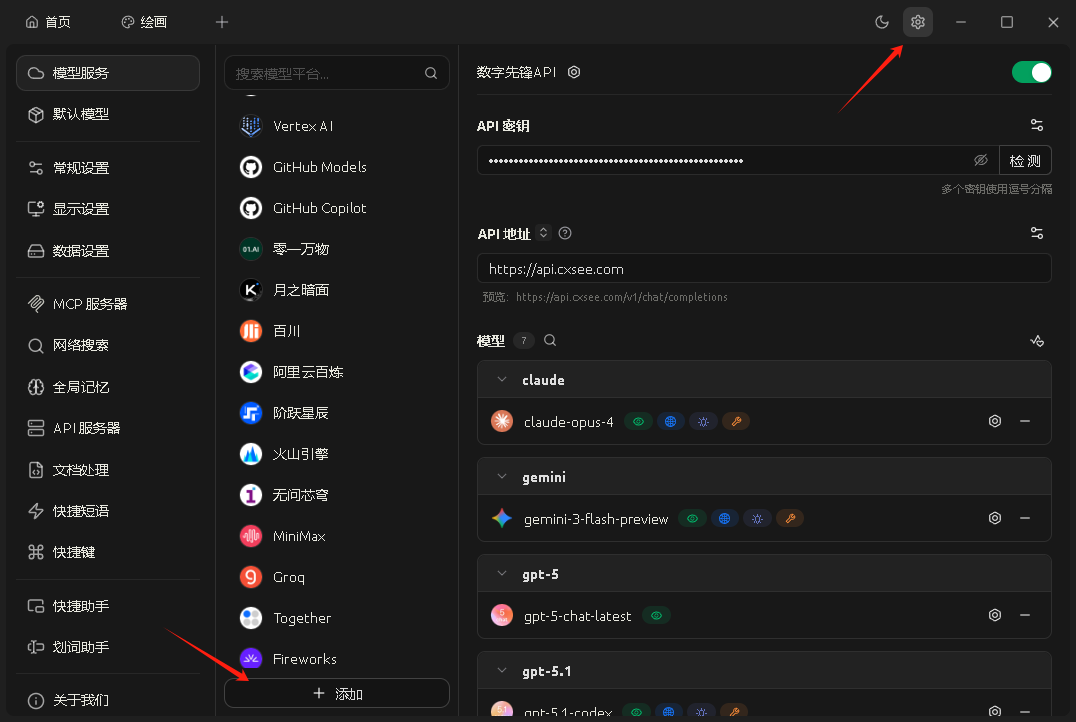Image resolution: width=1076 pixels, height=722 pixels.
Task: Click gear icon next to 数字先锋API
Action: point(574,72)
